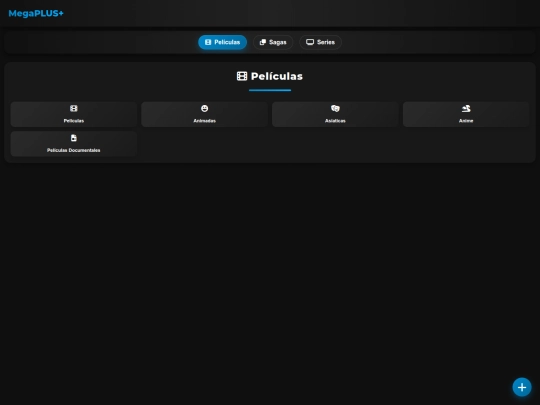Switch to the Series tab
Viewport: 540px width, 405px height.
click(320, 42)
